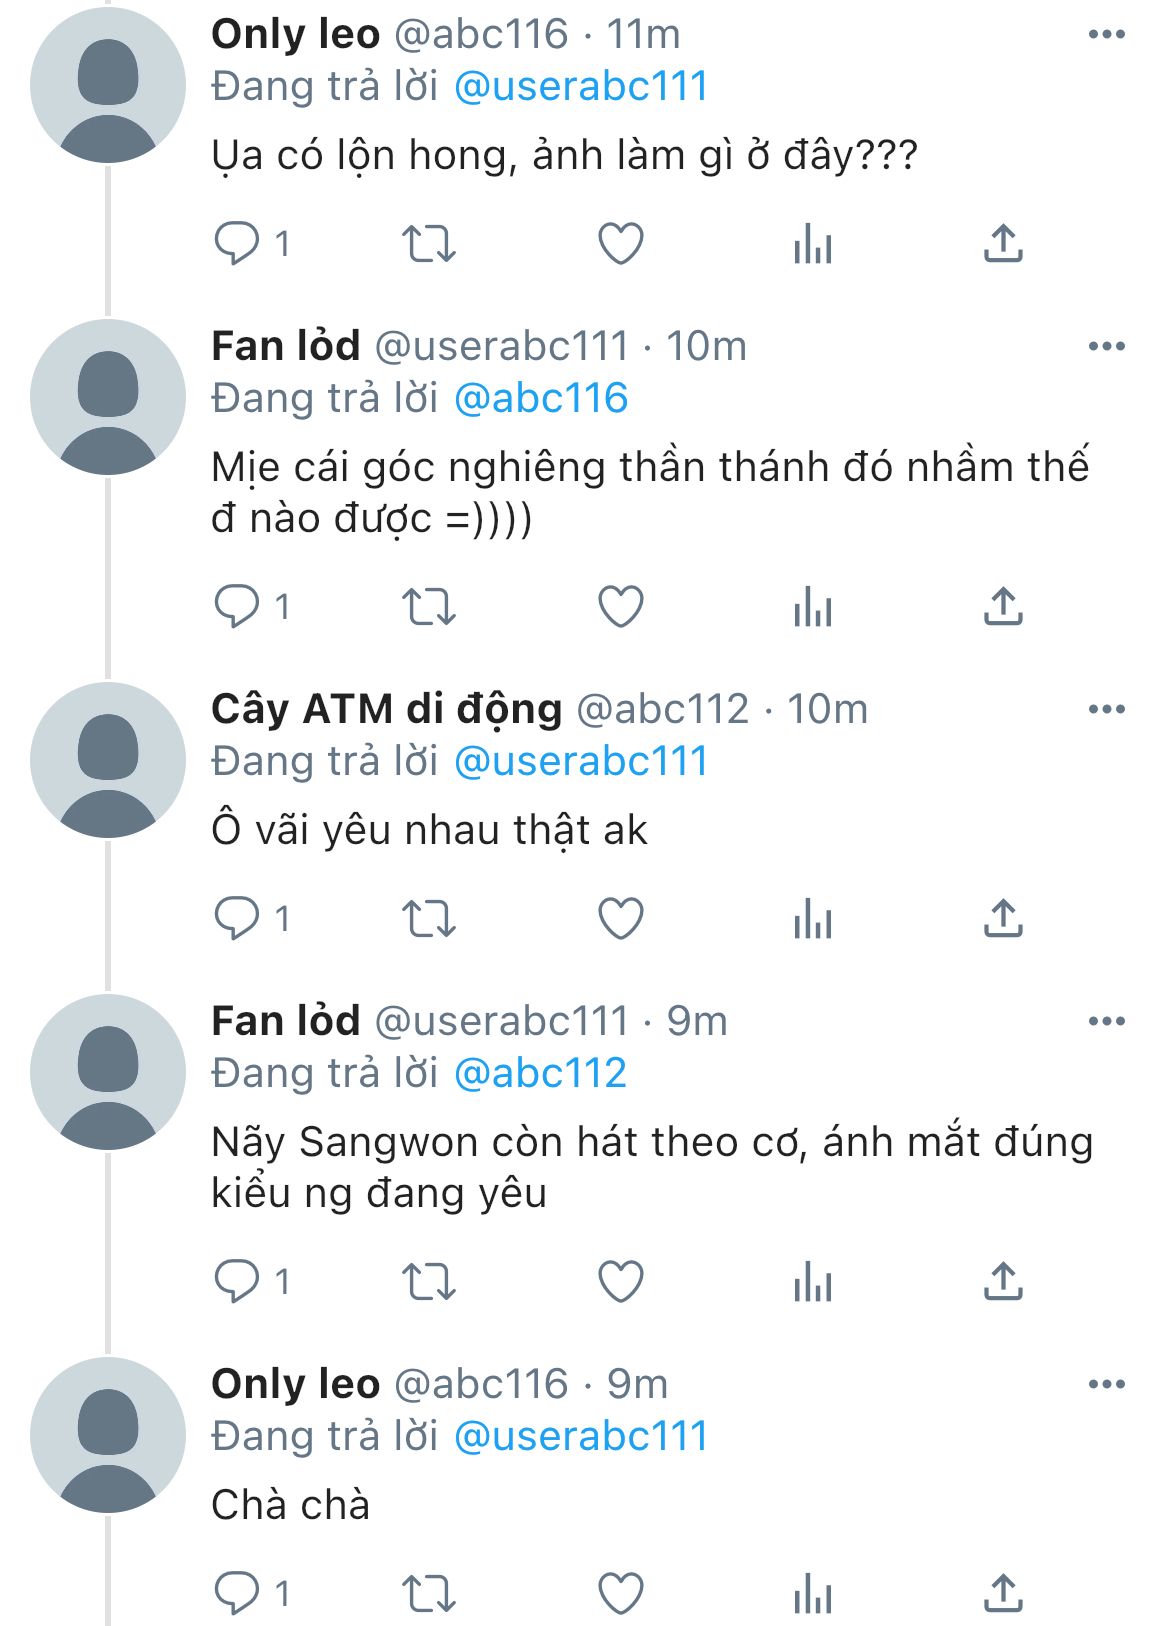Retweet the "Nãy Sangwon còn hát" tweet
The width and height of the screenshot is (1170, 1626).
point(428,1281)
